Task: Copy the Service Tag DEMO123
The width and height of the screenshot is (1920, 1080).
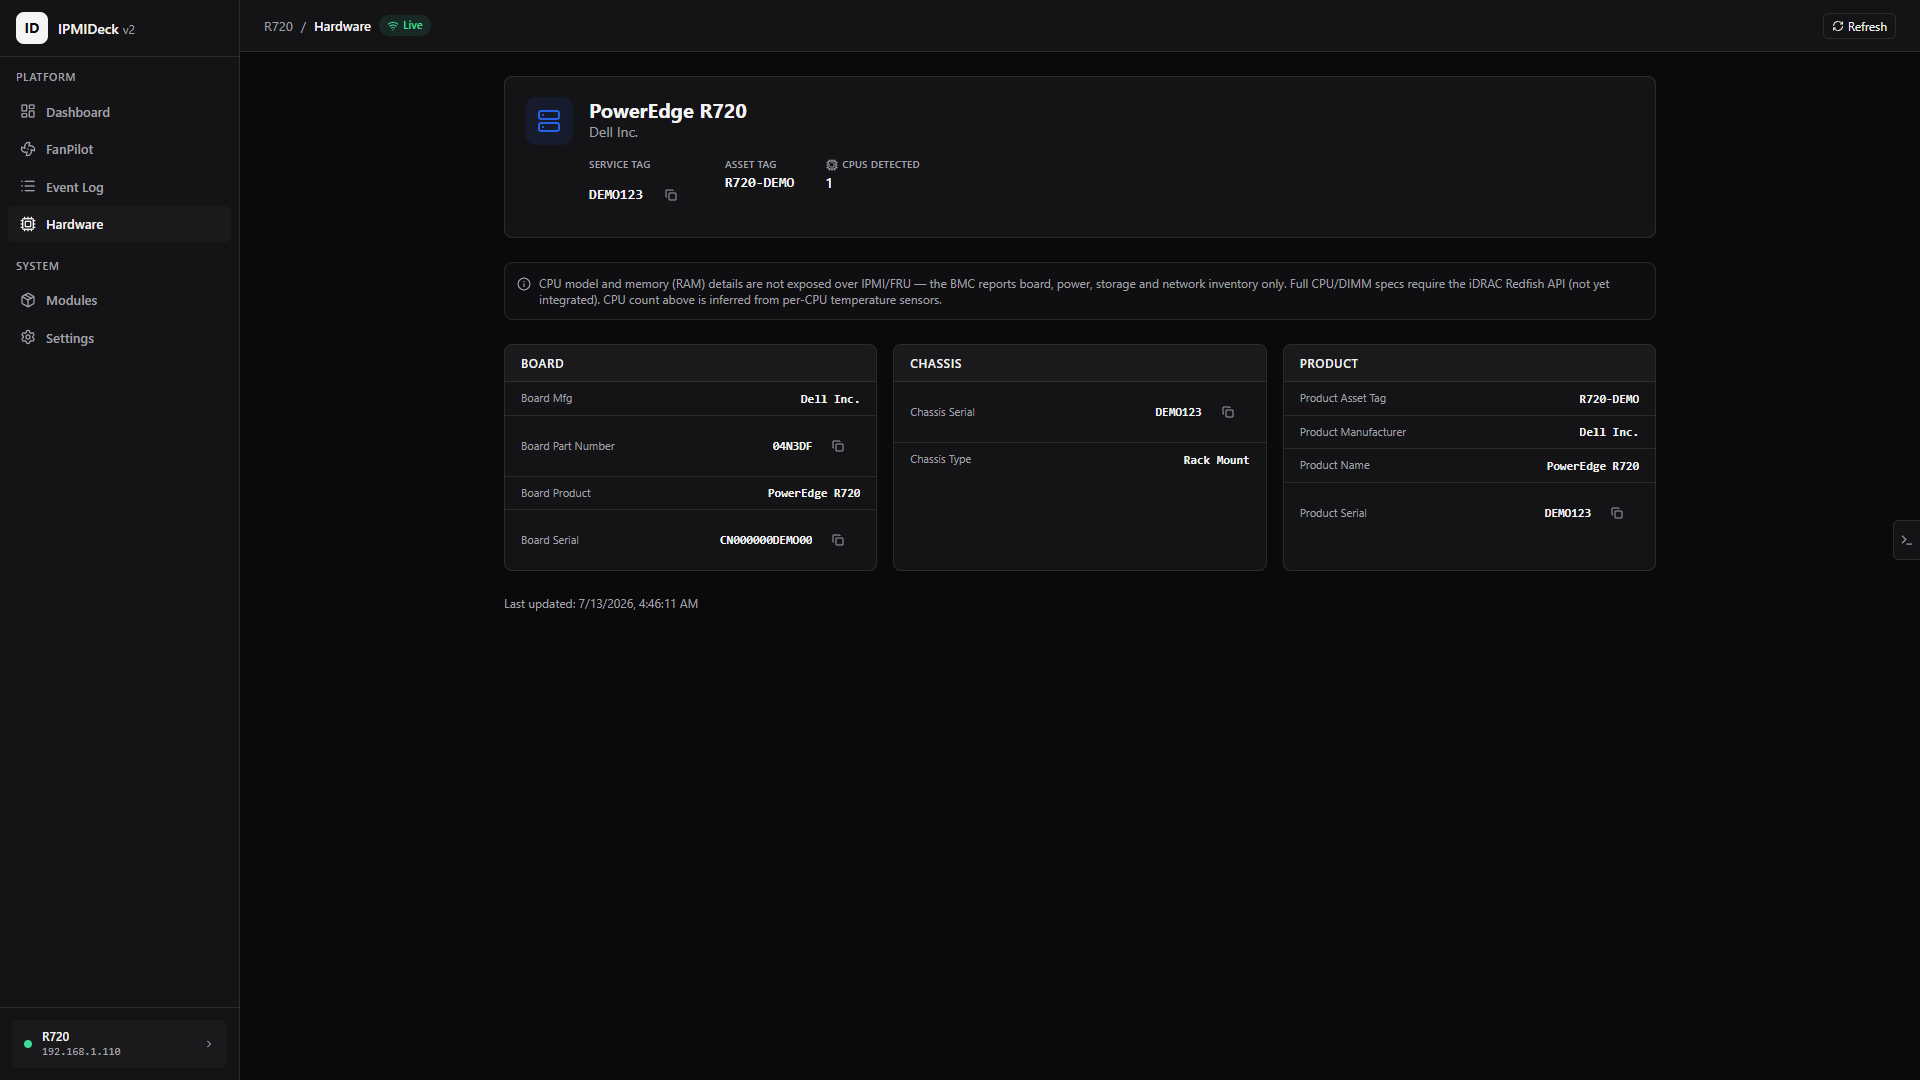Action: pos(671,195)
